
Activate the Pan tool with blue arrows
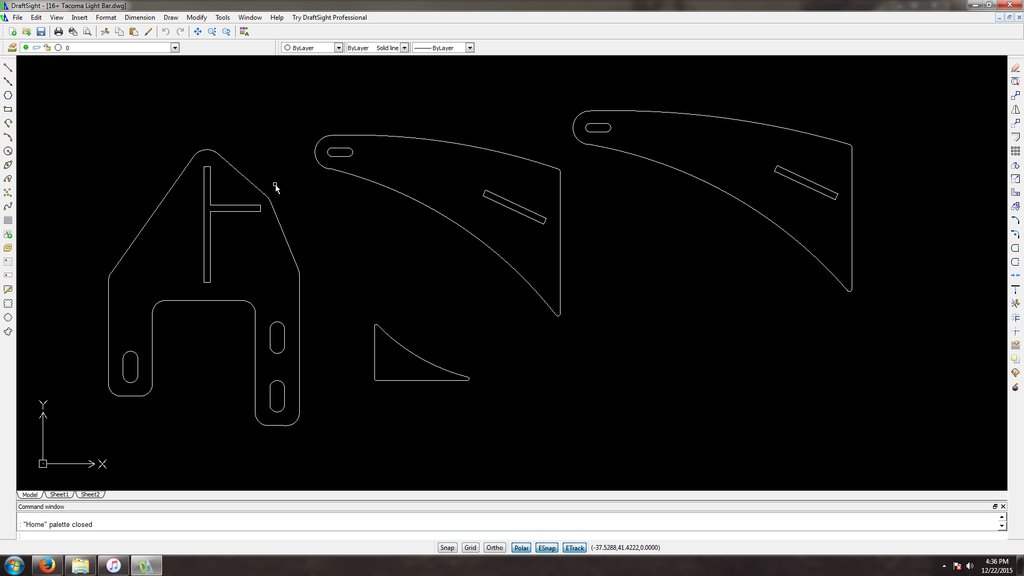point(198,31)
